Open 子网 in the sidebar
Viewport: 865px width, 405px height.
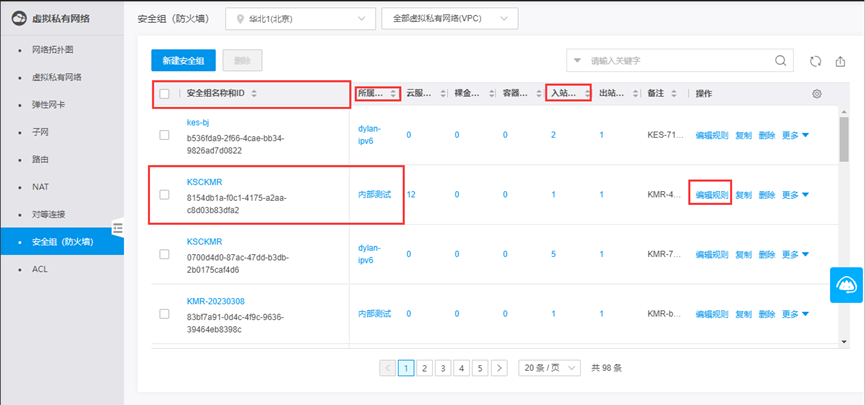[40, 132]
